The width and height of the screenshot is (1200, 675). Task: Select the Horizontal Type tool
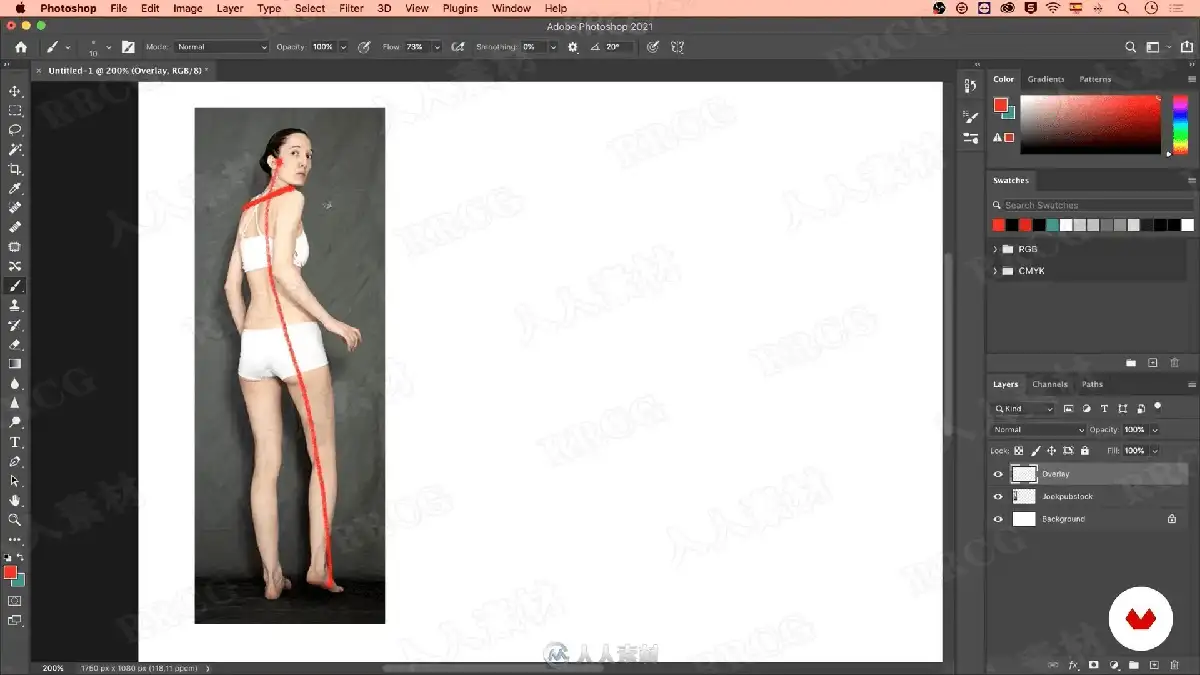(x=15, y=442)
